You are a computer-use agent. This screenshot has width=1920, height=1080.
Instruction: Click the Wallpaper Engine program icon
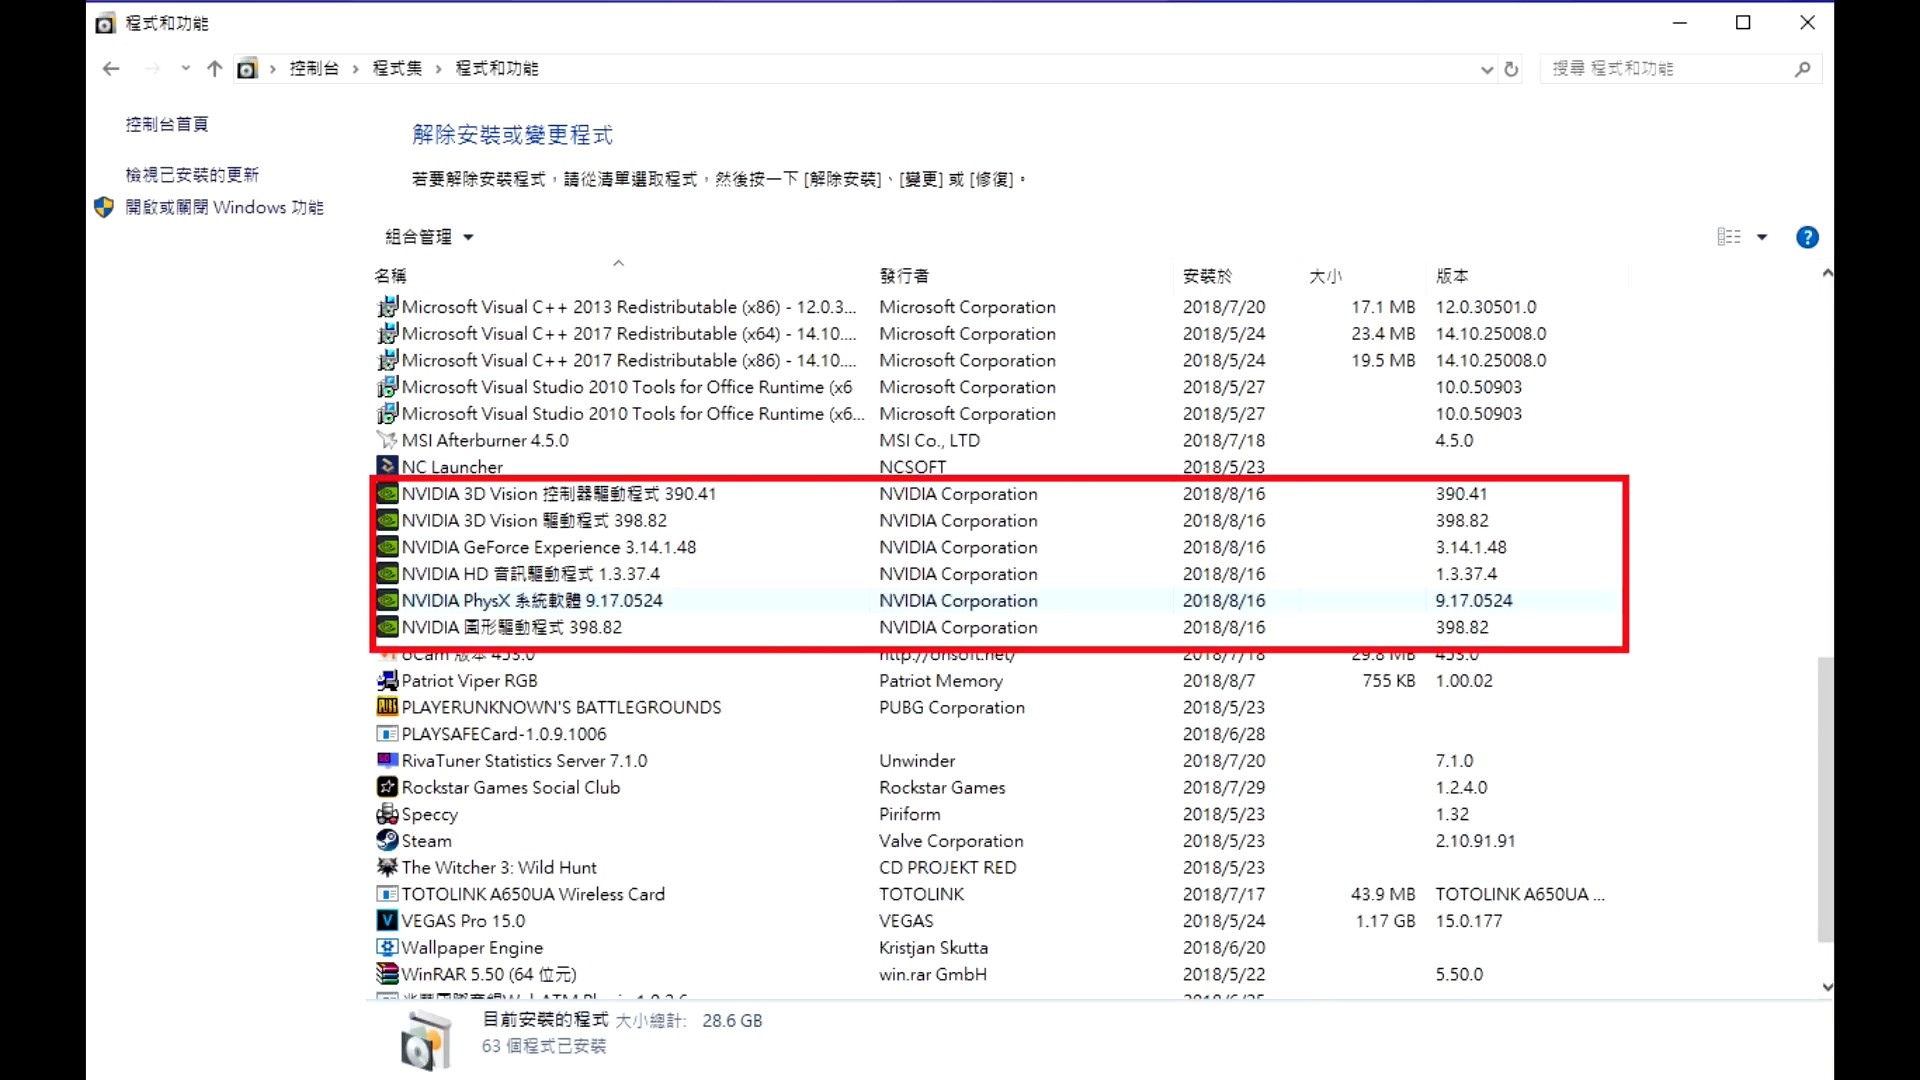[x=389, y=947]
